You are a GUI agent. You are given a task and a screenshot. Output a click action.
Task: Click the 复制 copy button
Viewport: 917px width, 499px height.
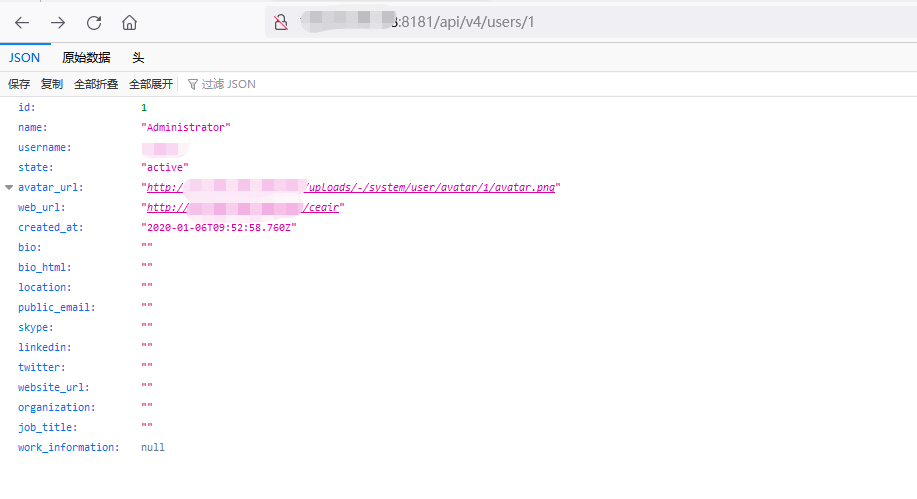52,84
